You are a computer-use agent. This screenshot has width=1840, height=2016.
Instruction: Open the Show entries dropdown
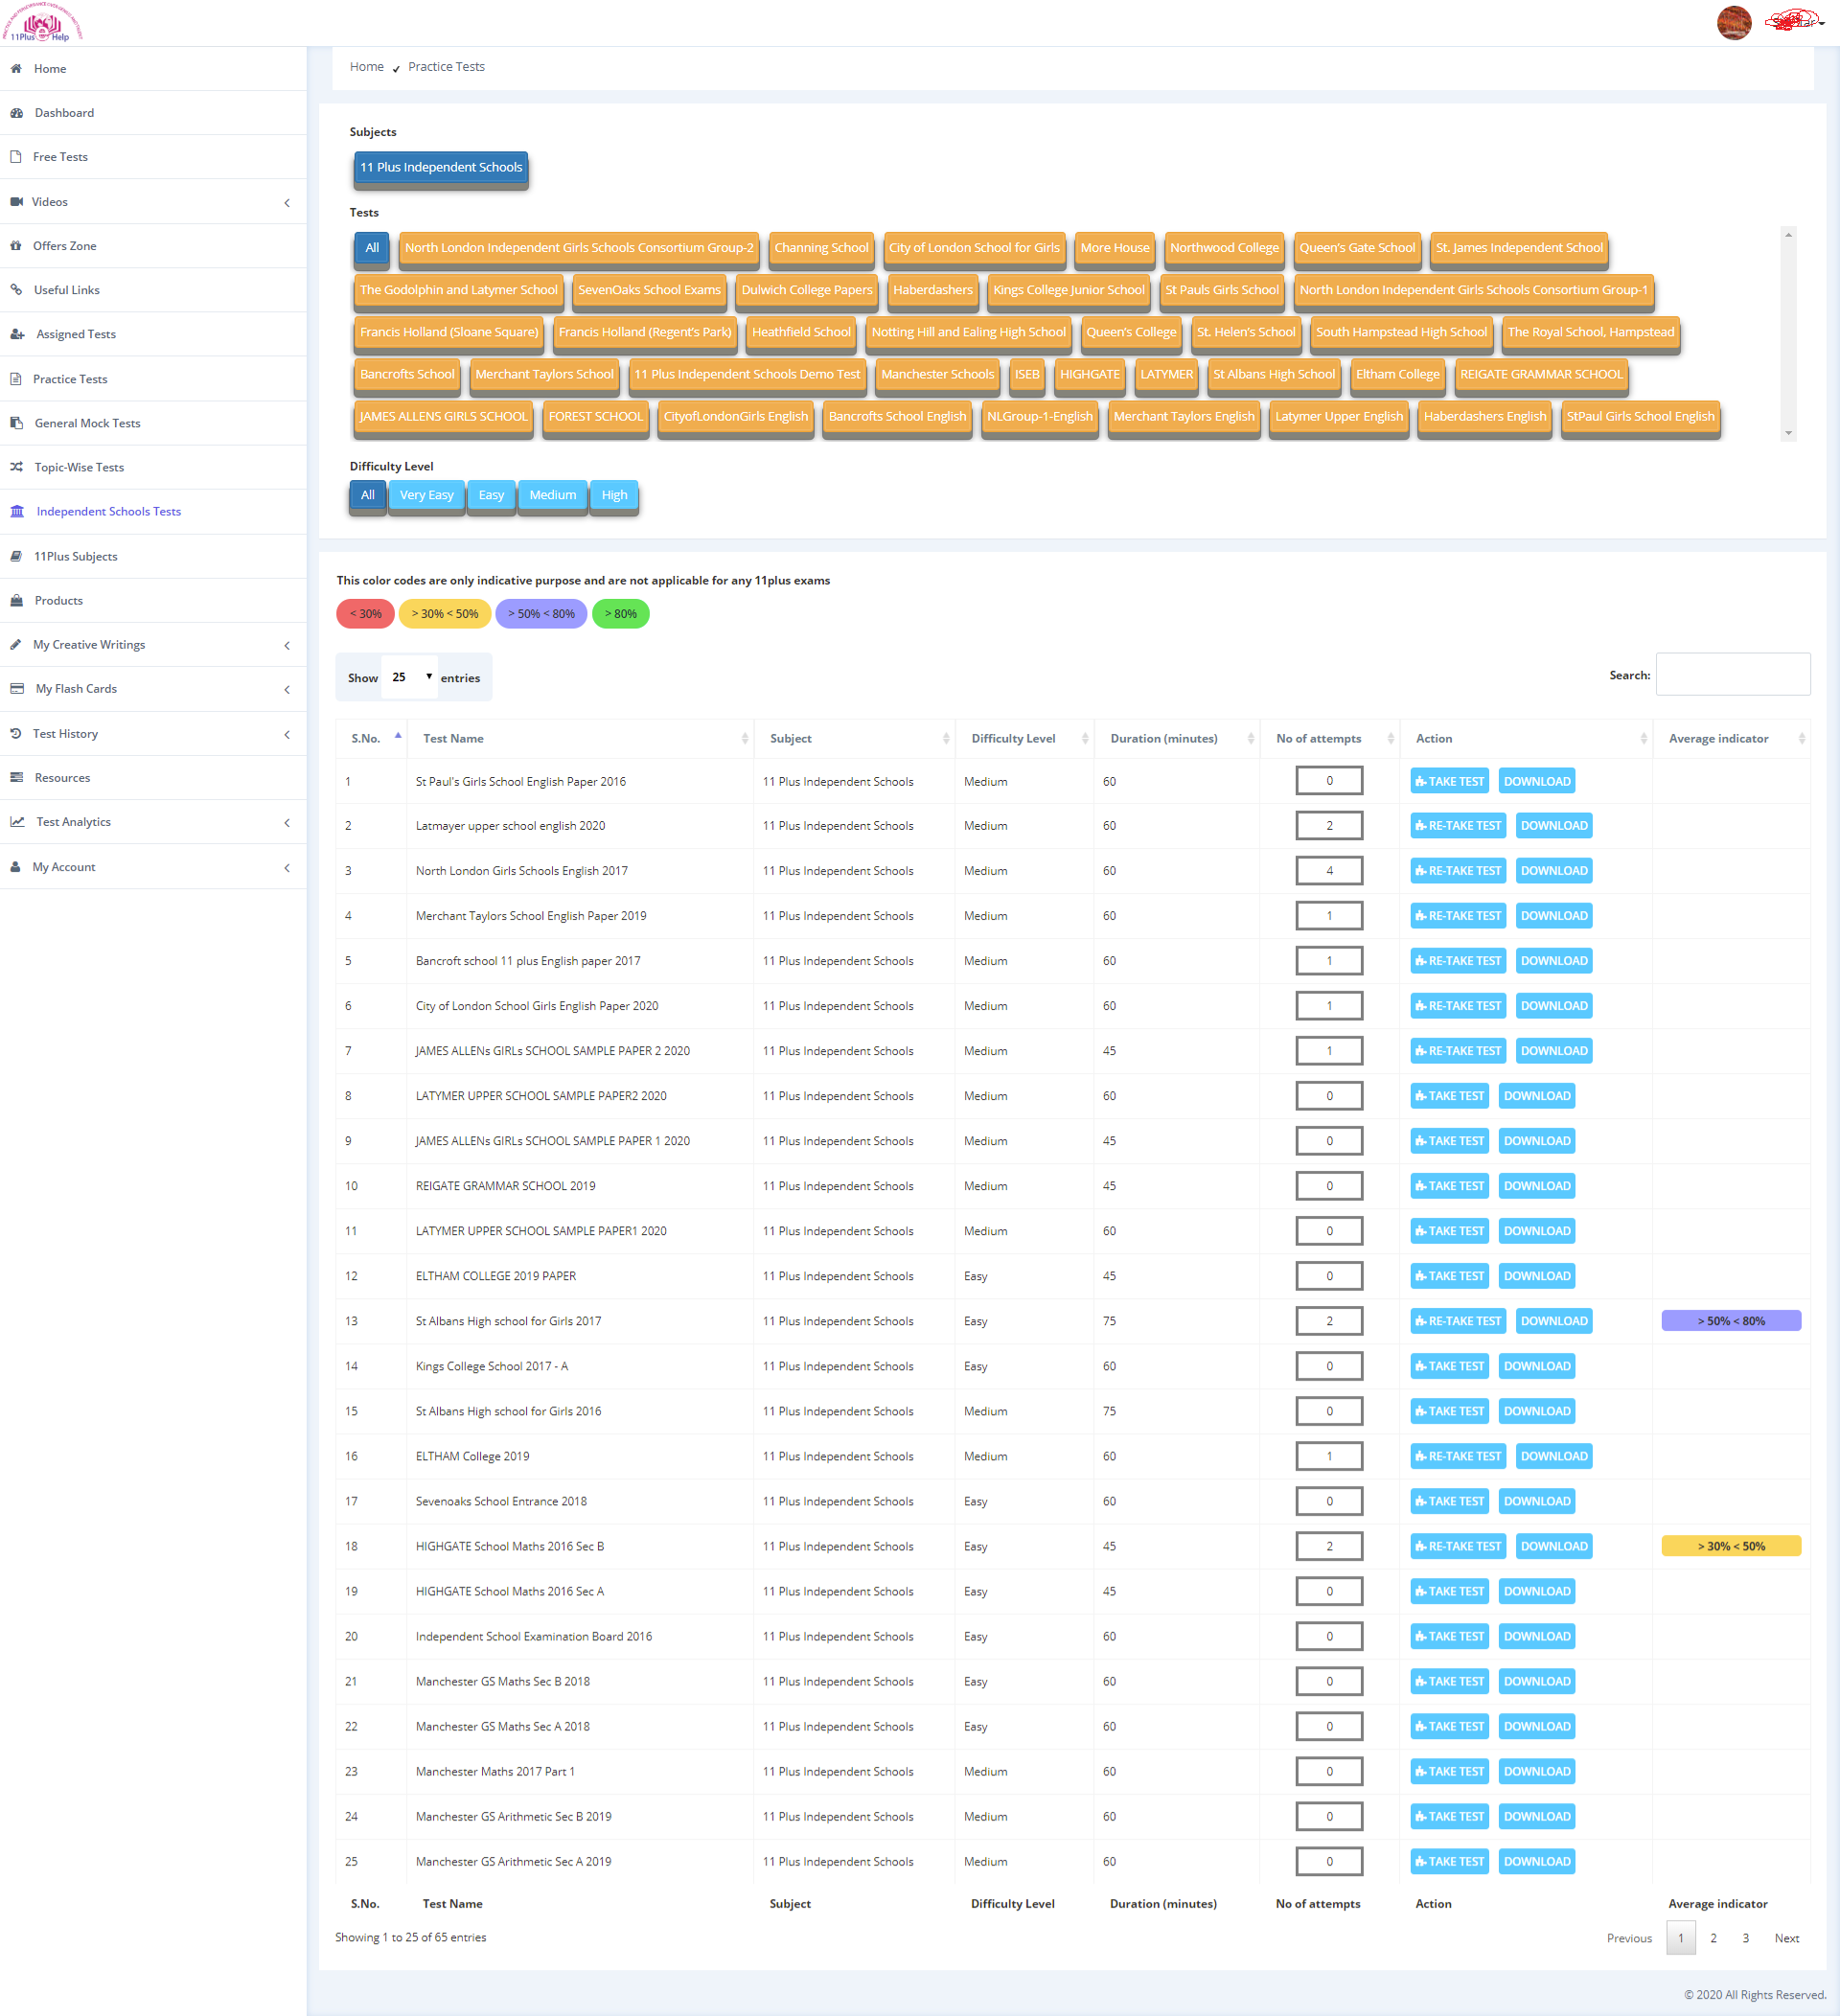click(x=411, y=677)
